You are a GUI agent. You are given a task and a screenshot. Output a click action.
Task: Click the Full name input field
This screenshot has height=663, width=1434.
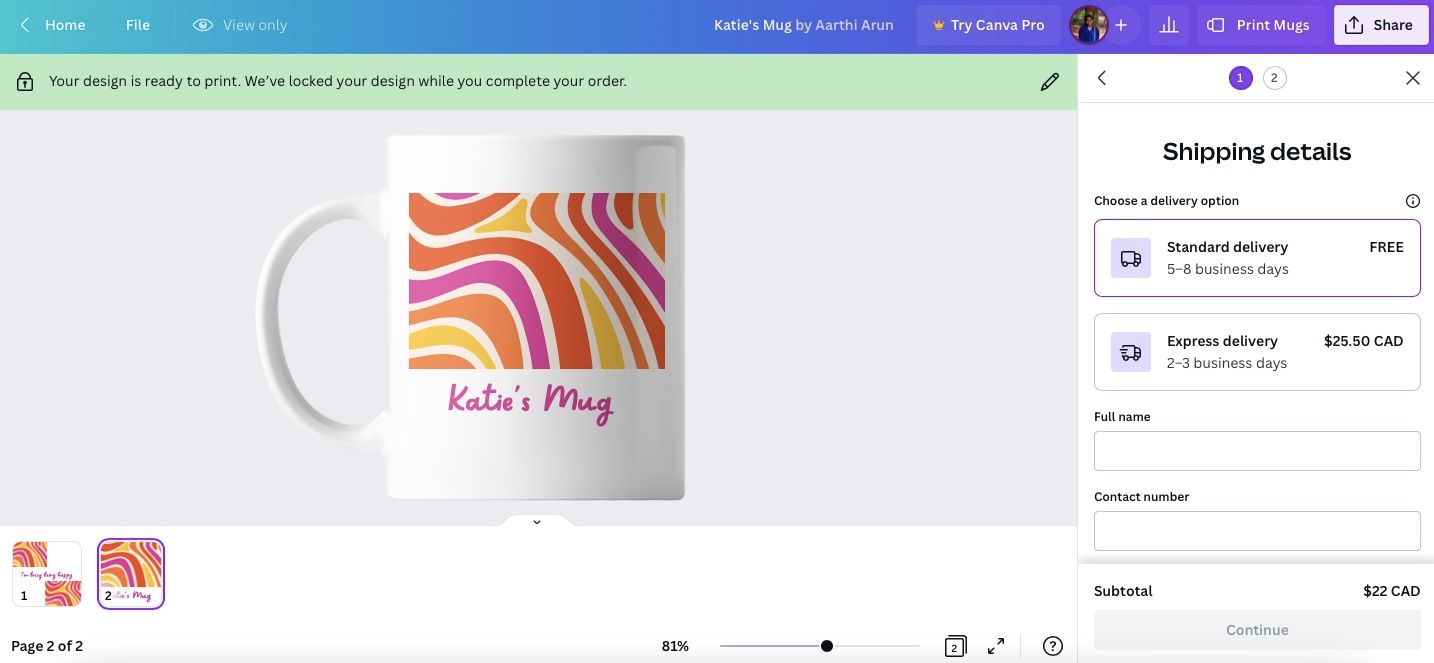pos(1257,451)
